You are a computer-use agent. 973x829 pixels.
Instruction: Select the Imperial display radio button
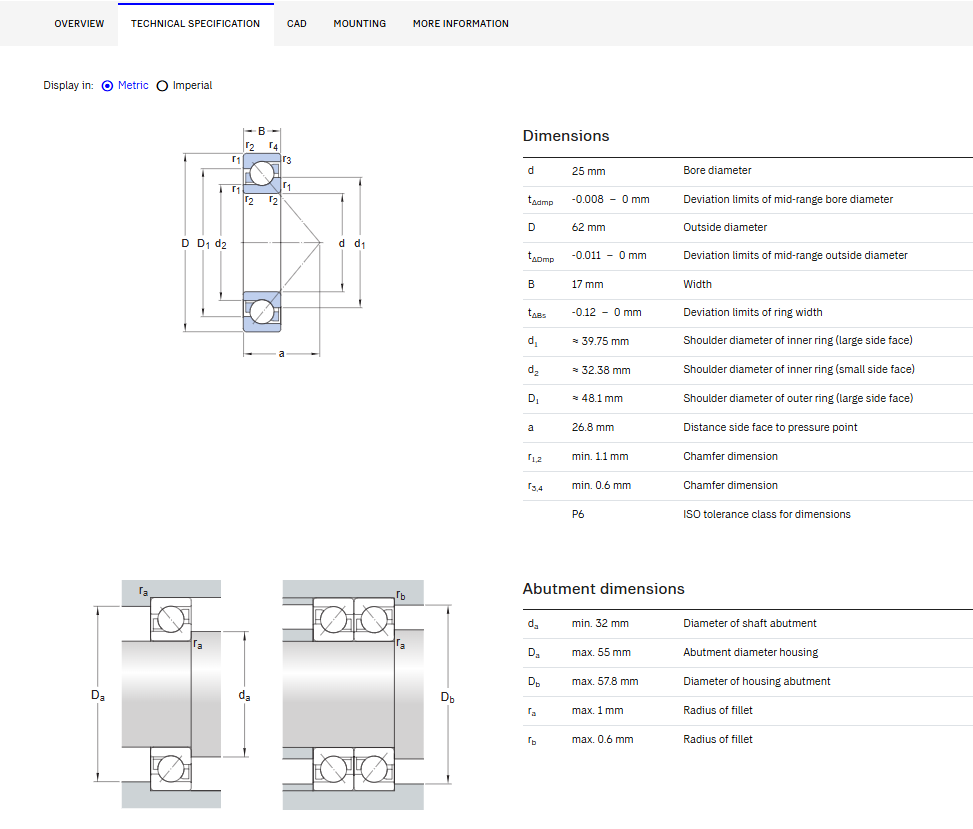tap(162, 86)
